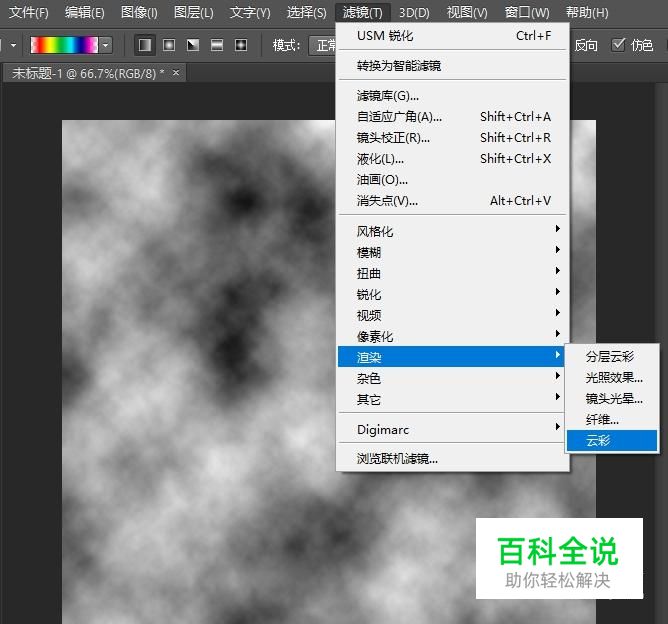The height and width of the screenshot is (624, 668).
Task: Open the 3D(D) menu
Action: coord(414,12)
